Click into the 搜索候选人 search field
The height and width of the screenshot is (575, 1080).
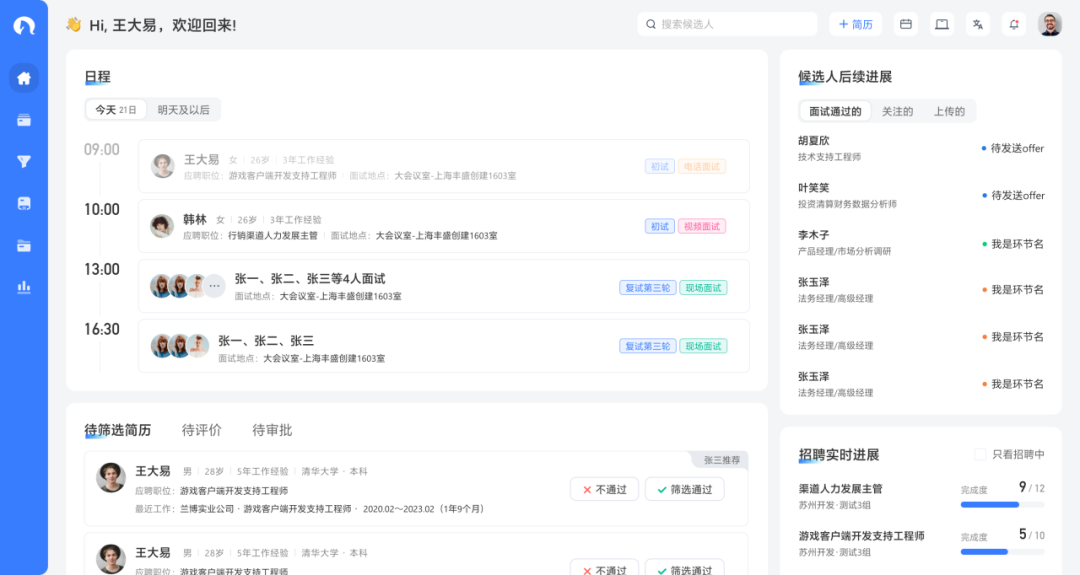tap(727, 24)
